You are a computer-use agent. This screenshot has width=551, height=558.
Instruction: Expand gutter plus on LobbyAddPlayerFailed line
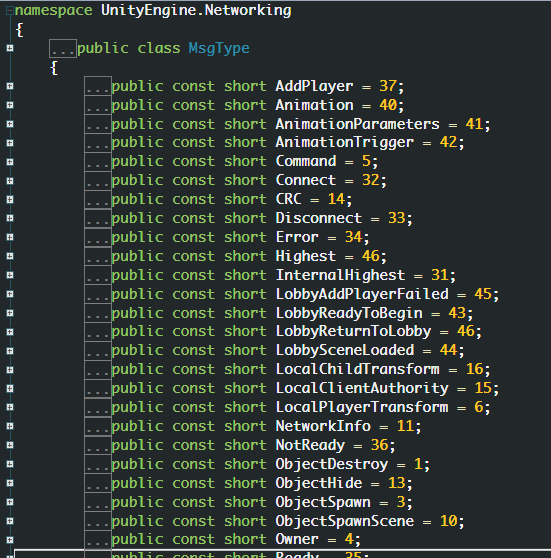coord(10,294)
